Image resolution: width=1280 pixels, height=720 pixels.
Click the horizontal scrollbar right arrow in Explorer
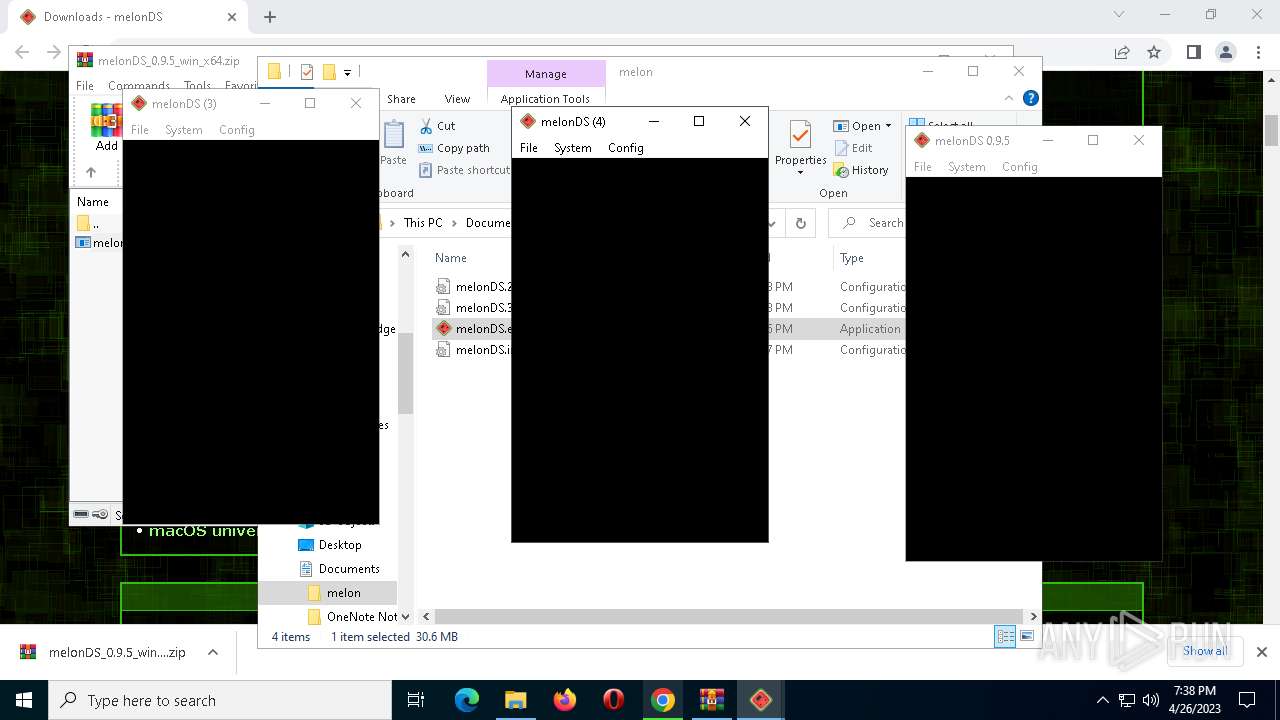[1034, 617]
